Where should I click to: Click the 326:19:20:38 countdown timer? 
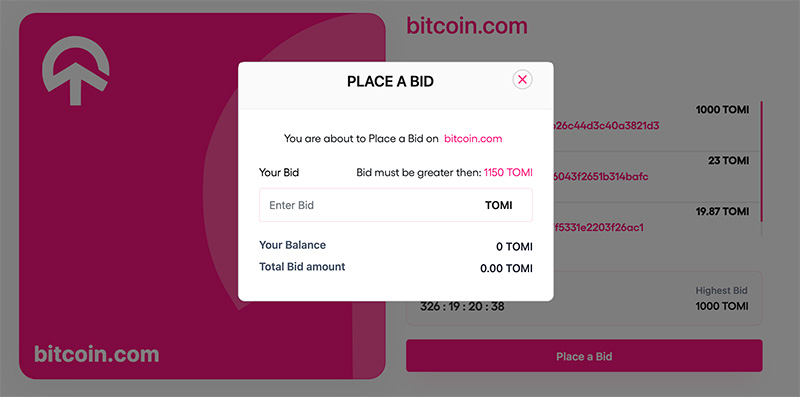click(463, 307)
